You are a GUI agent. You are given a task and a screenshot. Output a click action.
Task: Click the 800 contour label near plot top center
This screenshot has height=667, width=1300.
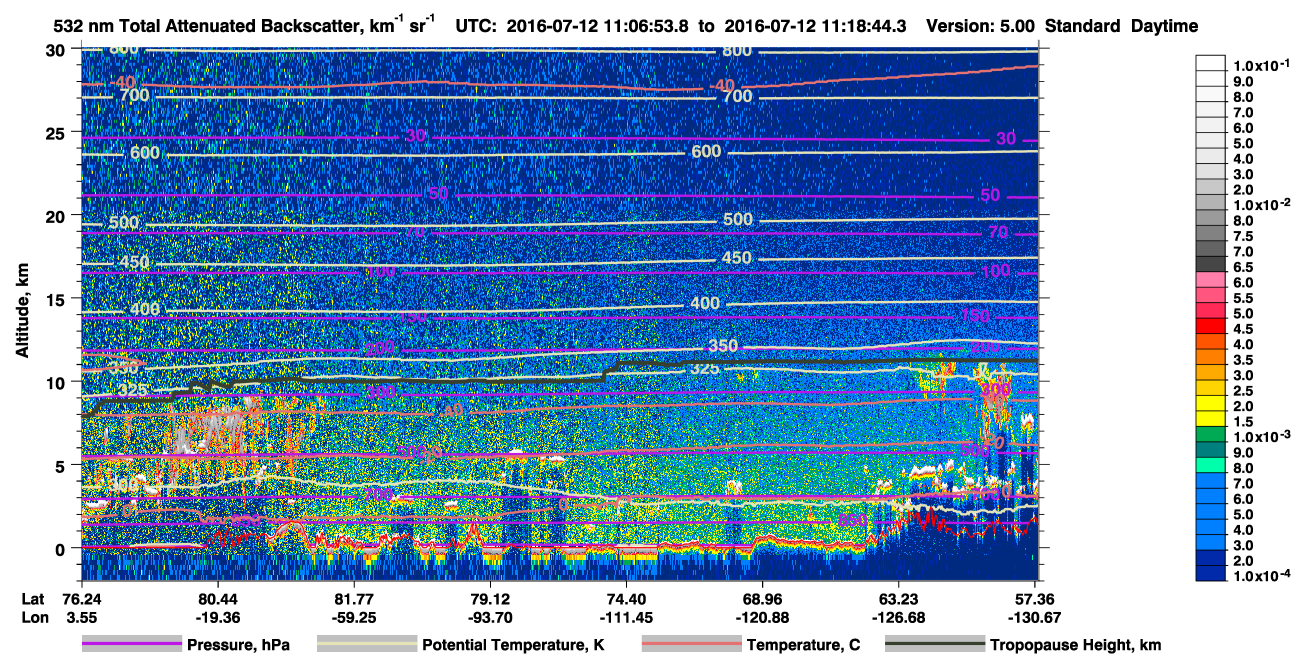[736, 51]
